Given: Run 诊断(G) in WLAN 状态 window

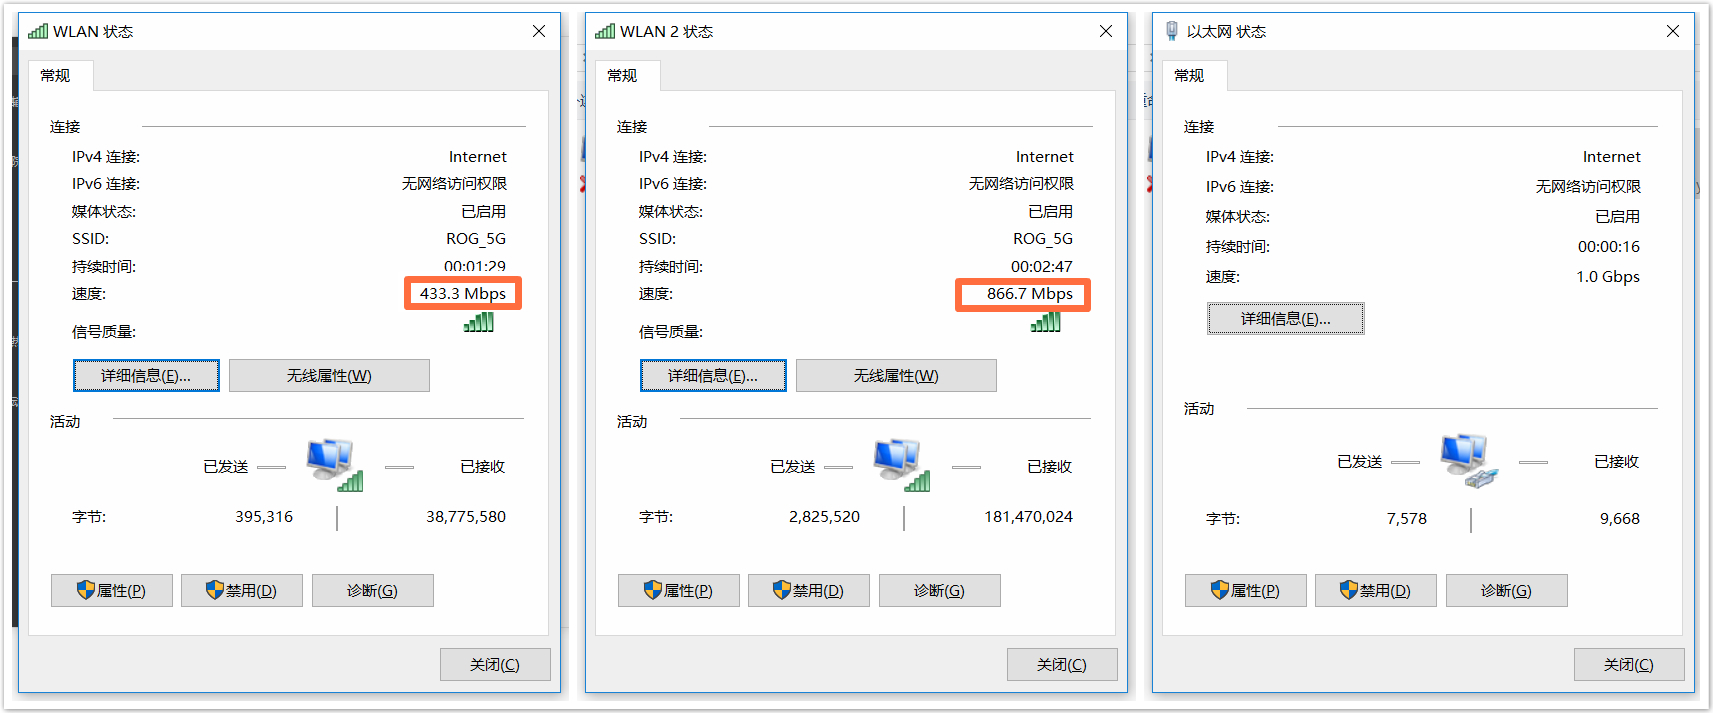Looking at the screenshot, I should click(x=373, y=591).
